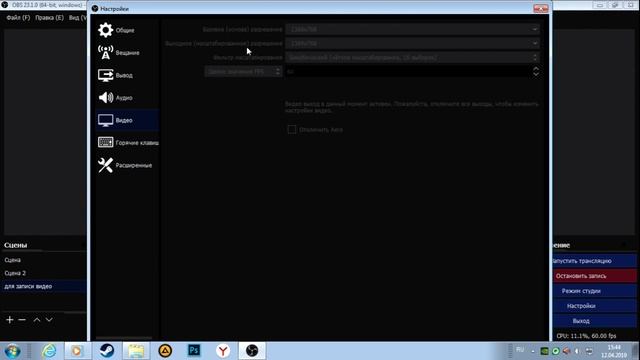Add a new scene with plus icon
The height and width of the screenshot is (360, 640).
(x=10, y=320)
